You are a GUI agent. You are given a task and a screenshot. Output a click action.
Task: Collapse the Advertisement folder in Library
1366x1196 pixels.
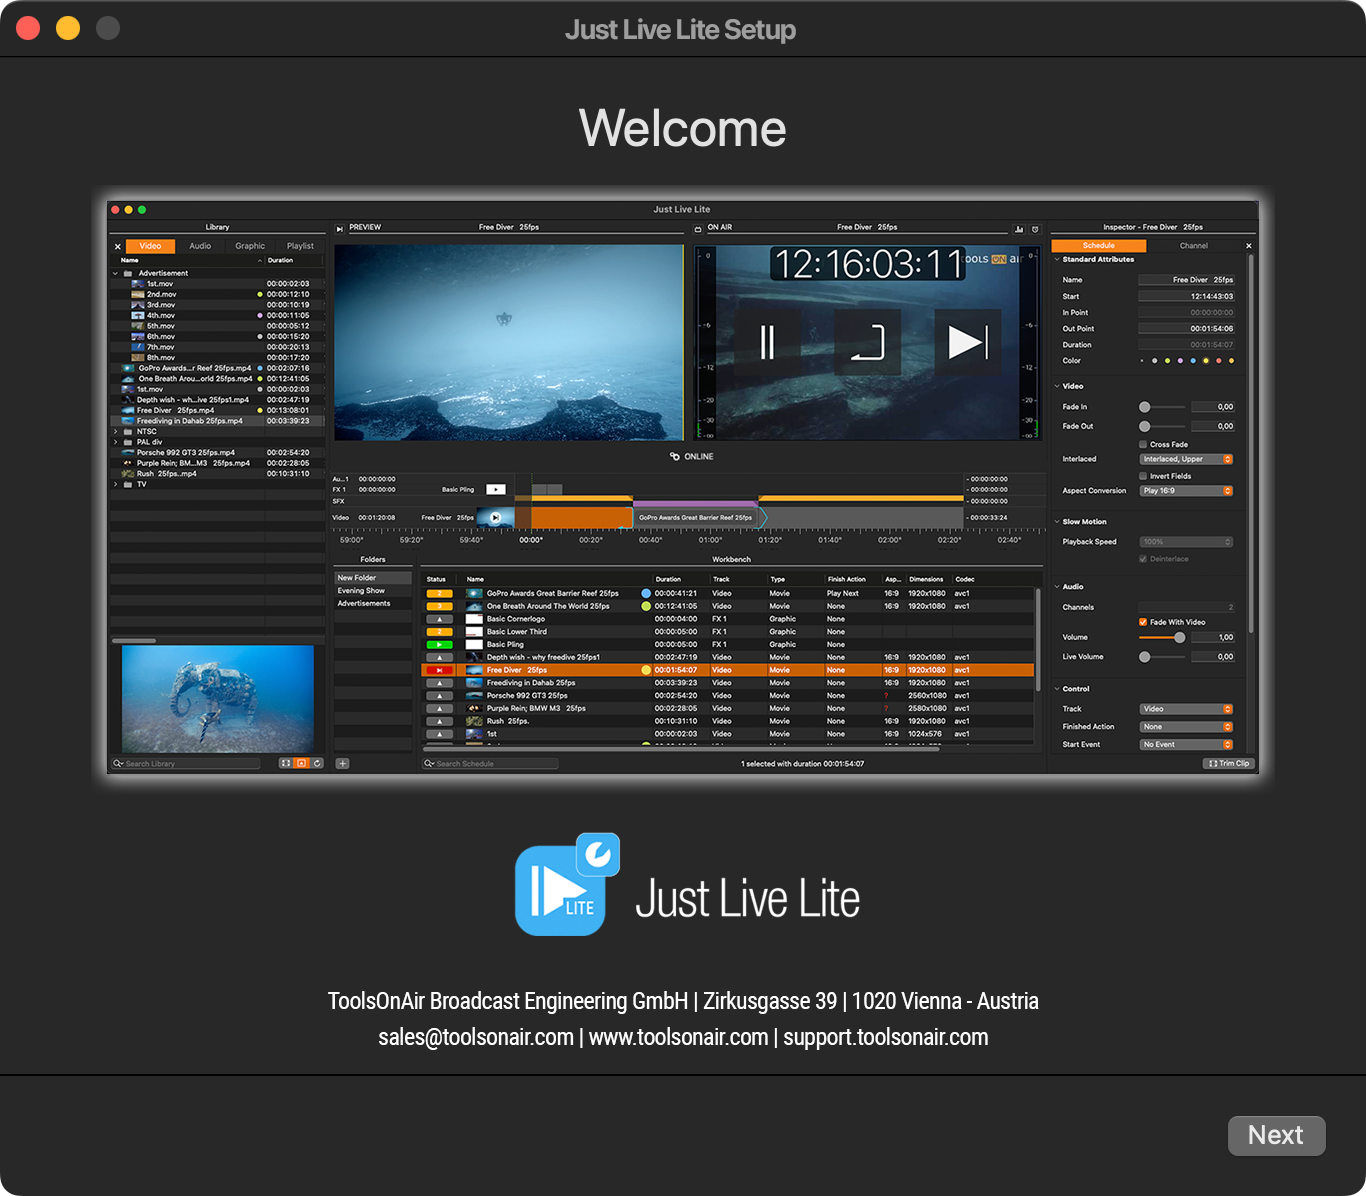pos(115,273)
